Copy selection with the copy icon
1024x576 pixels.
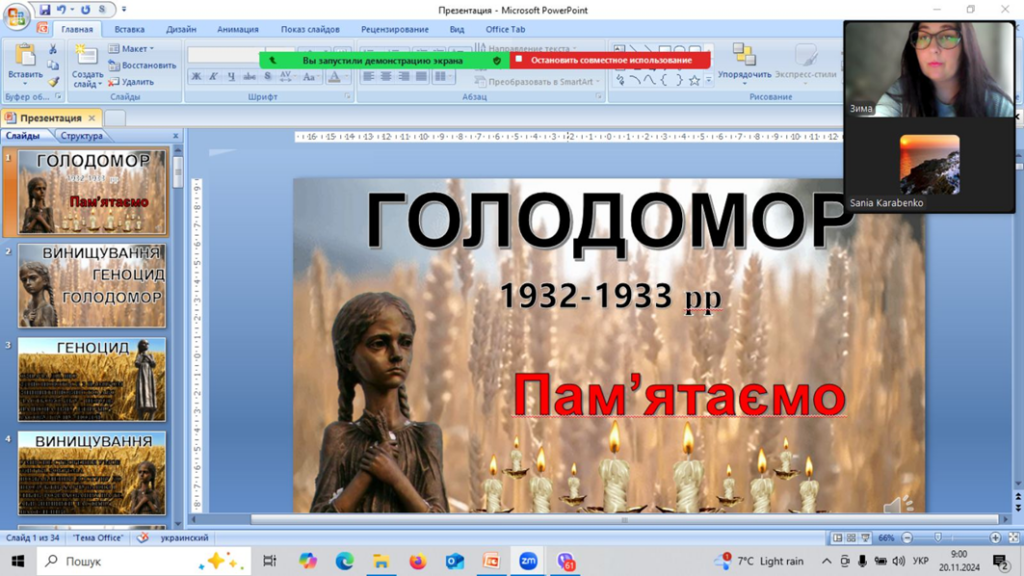tap(53, 65)
